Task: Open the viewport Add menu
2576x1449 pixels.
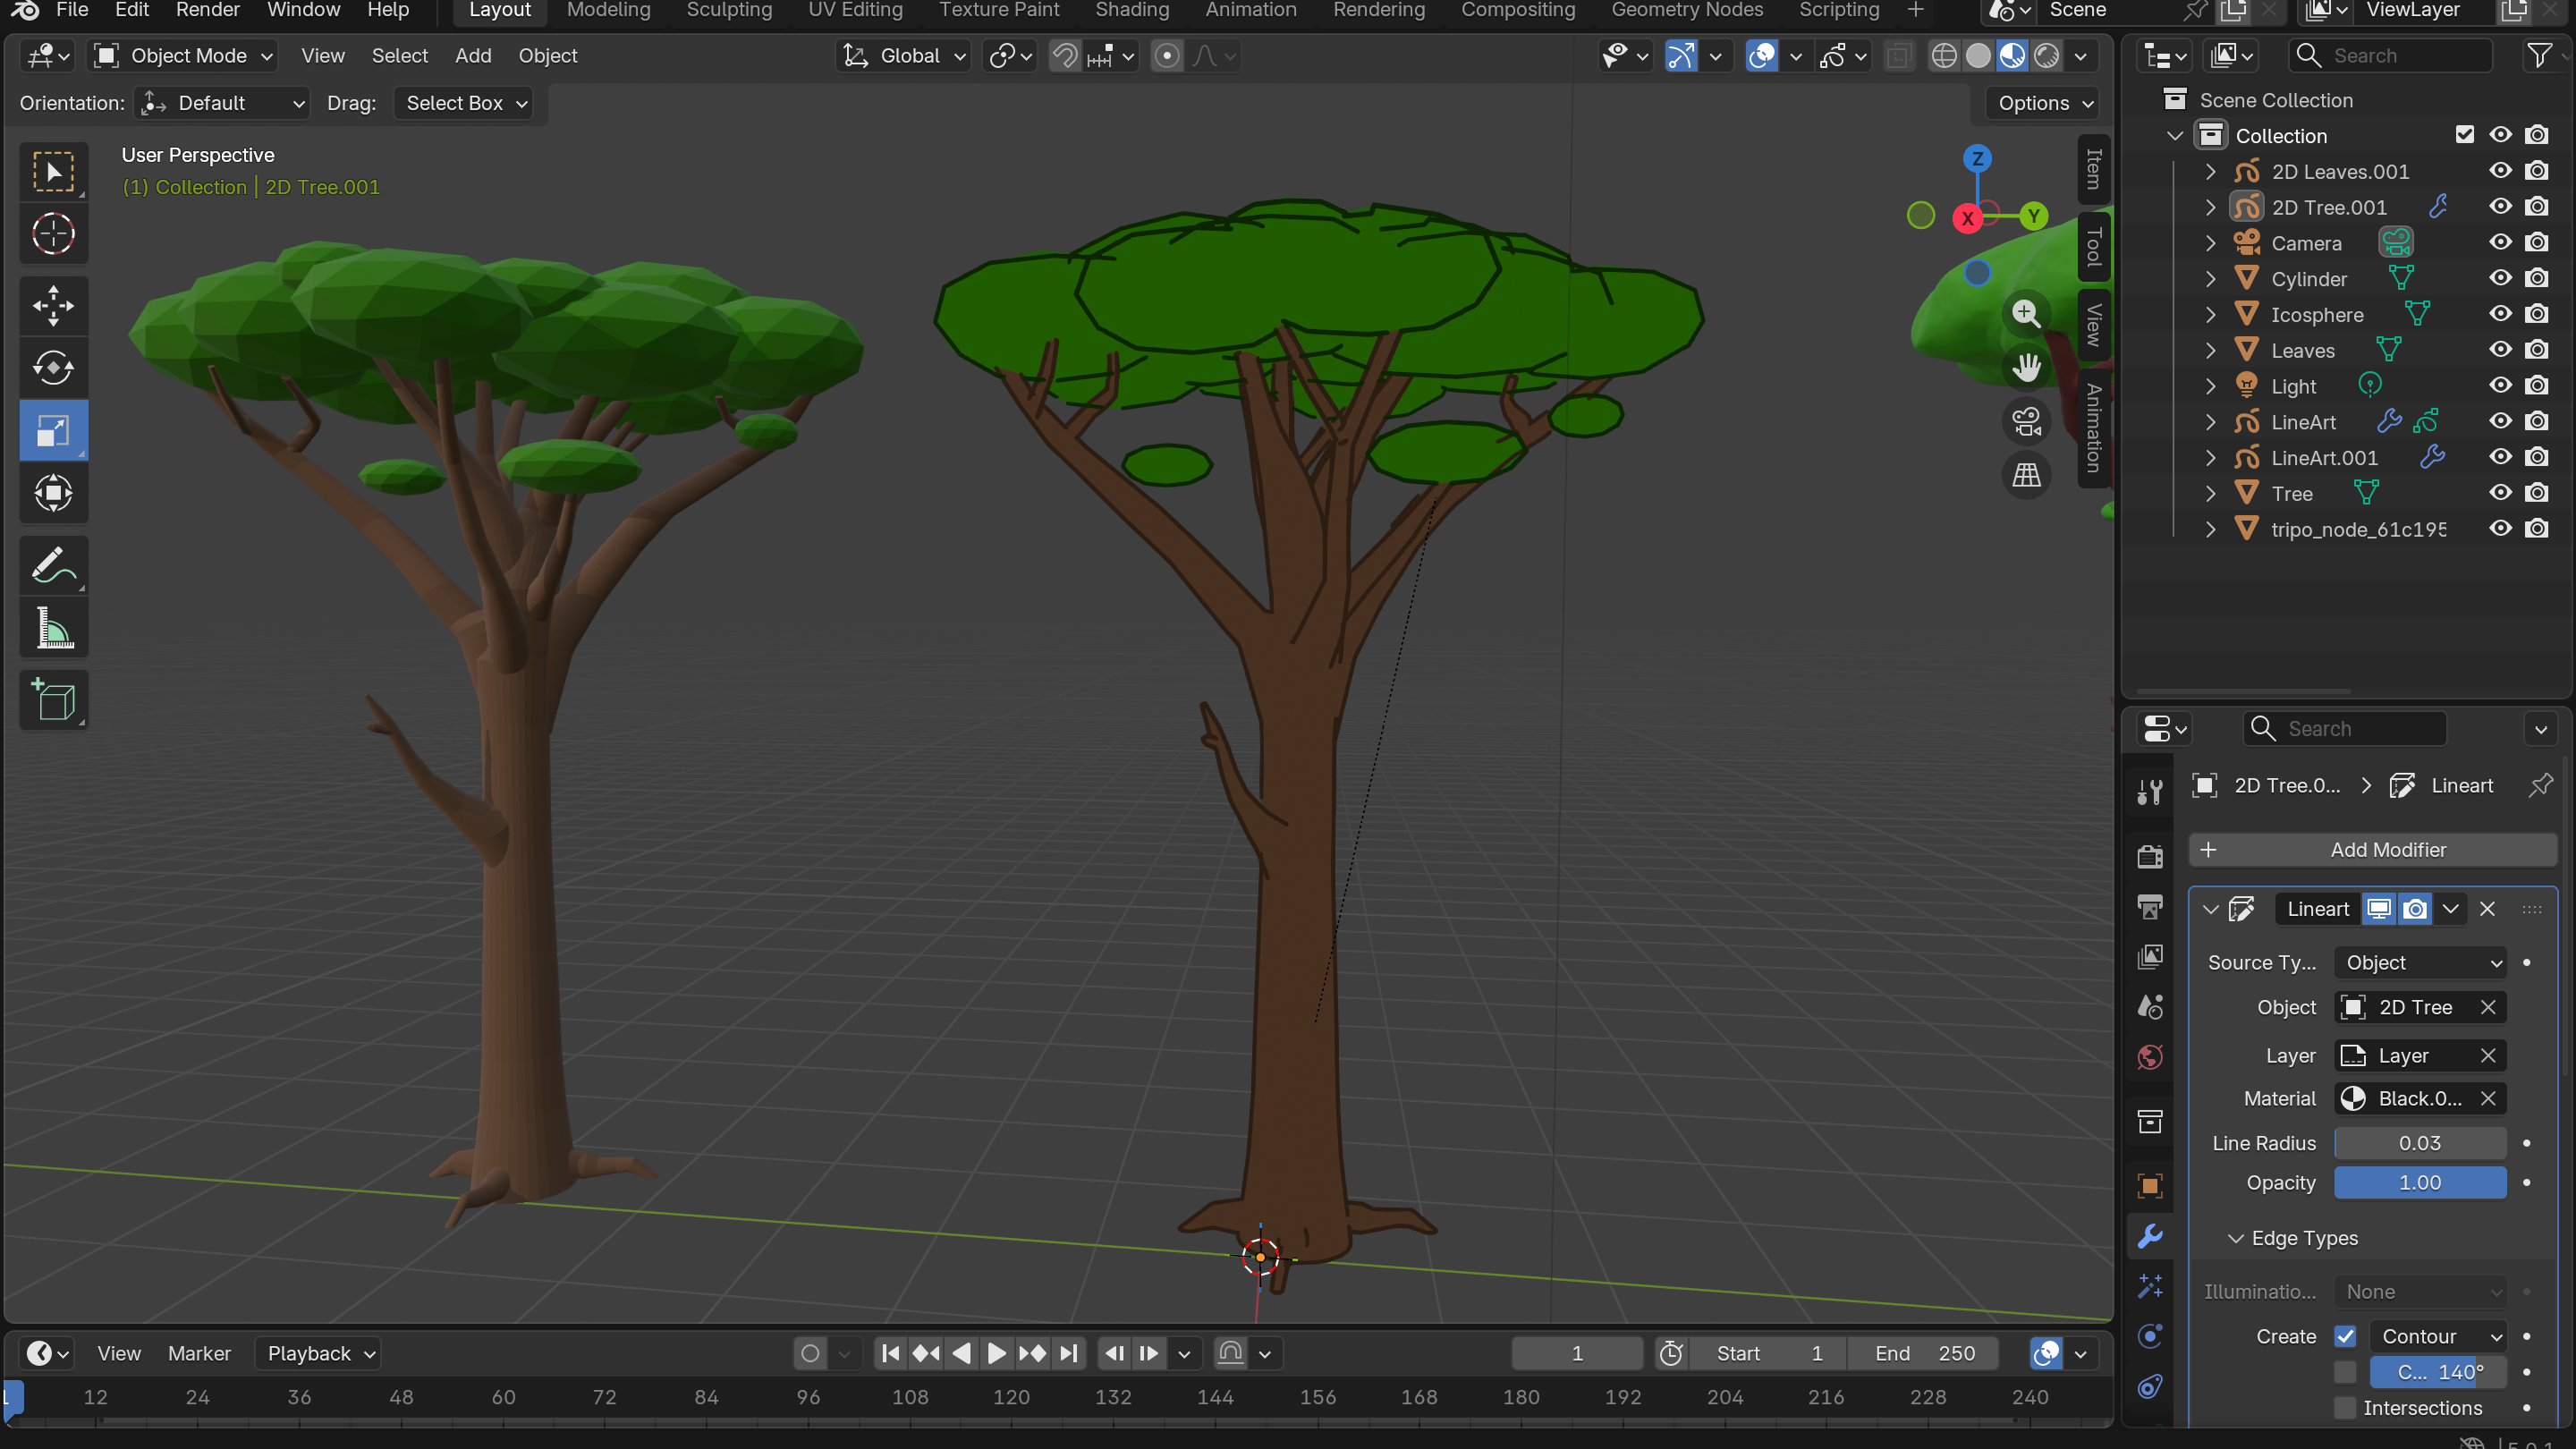Action: tap(473, 56)
